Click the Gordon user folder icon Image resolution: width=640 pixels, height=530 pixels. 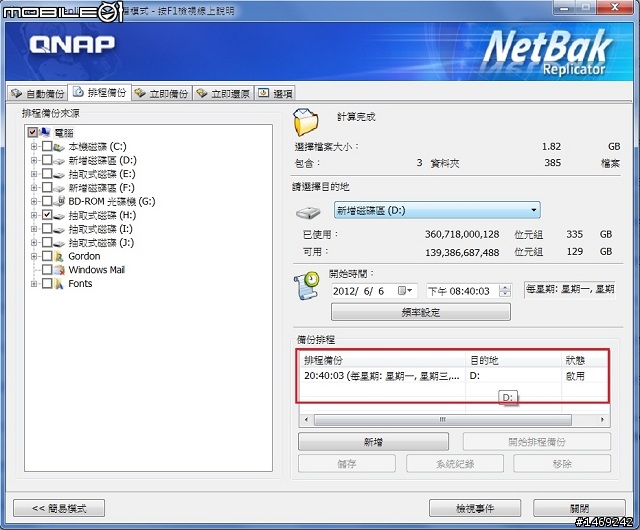coord(59,256)
